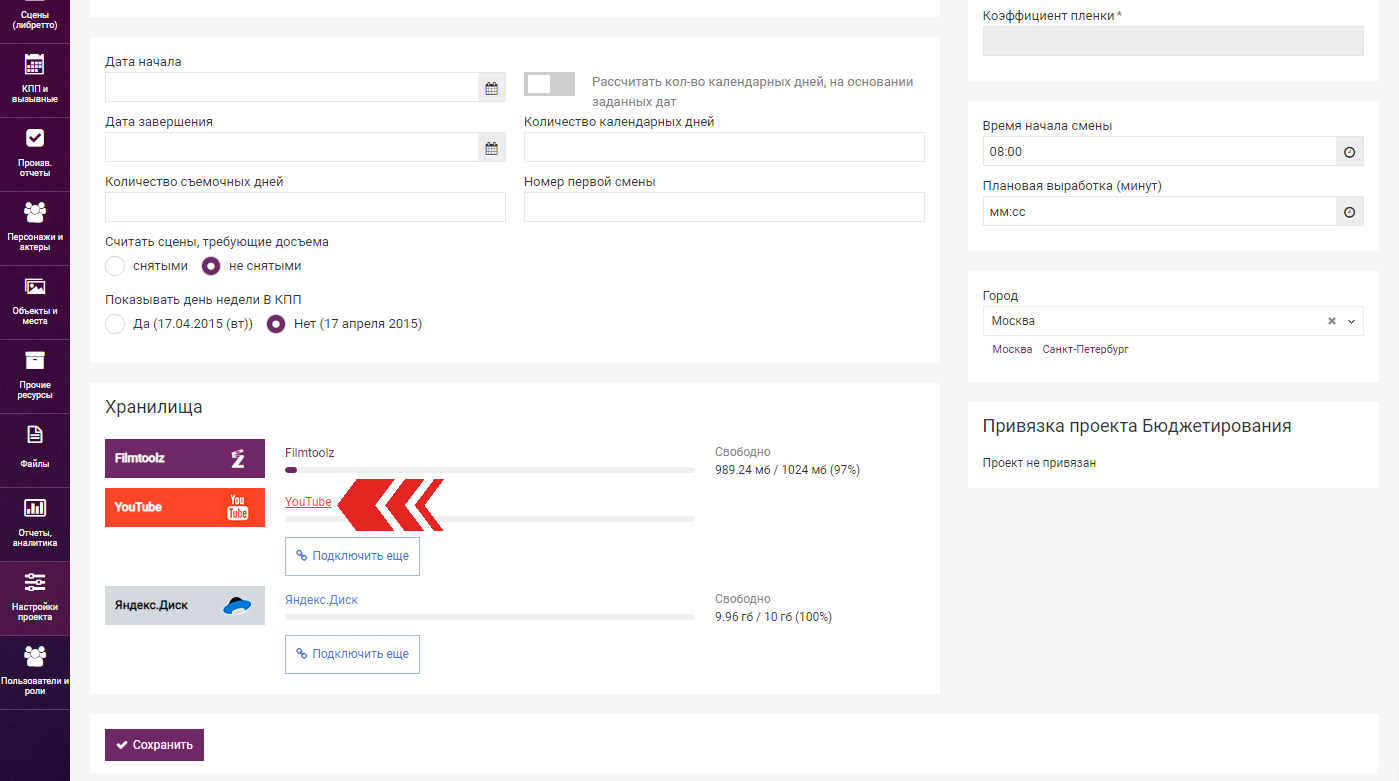Open Прочие ресурсы box icon

[35, 360]
